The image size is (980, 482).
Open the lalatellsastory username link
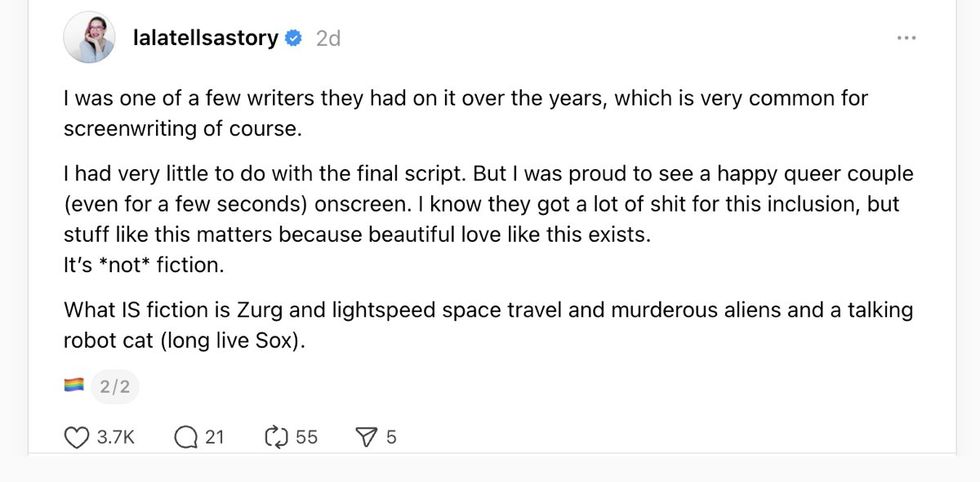click(205, 38)
